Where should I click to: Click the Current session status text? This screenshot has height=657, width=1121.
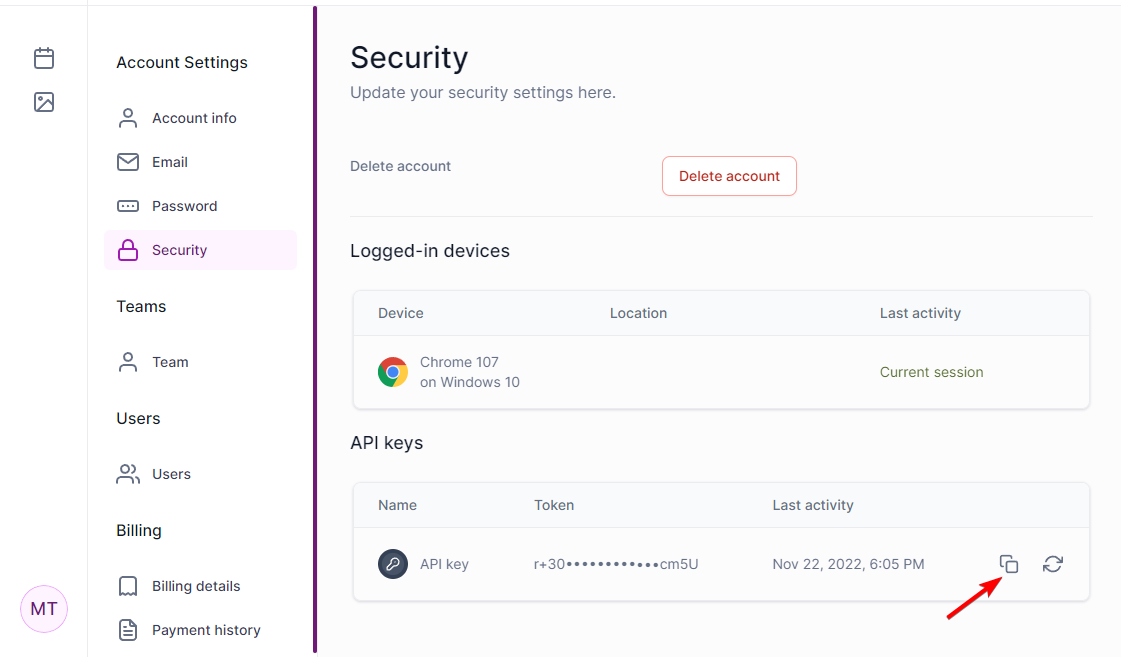click(x=931, y=372)
